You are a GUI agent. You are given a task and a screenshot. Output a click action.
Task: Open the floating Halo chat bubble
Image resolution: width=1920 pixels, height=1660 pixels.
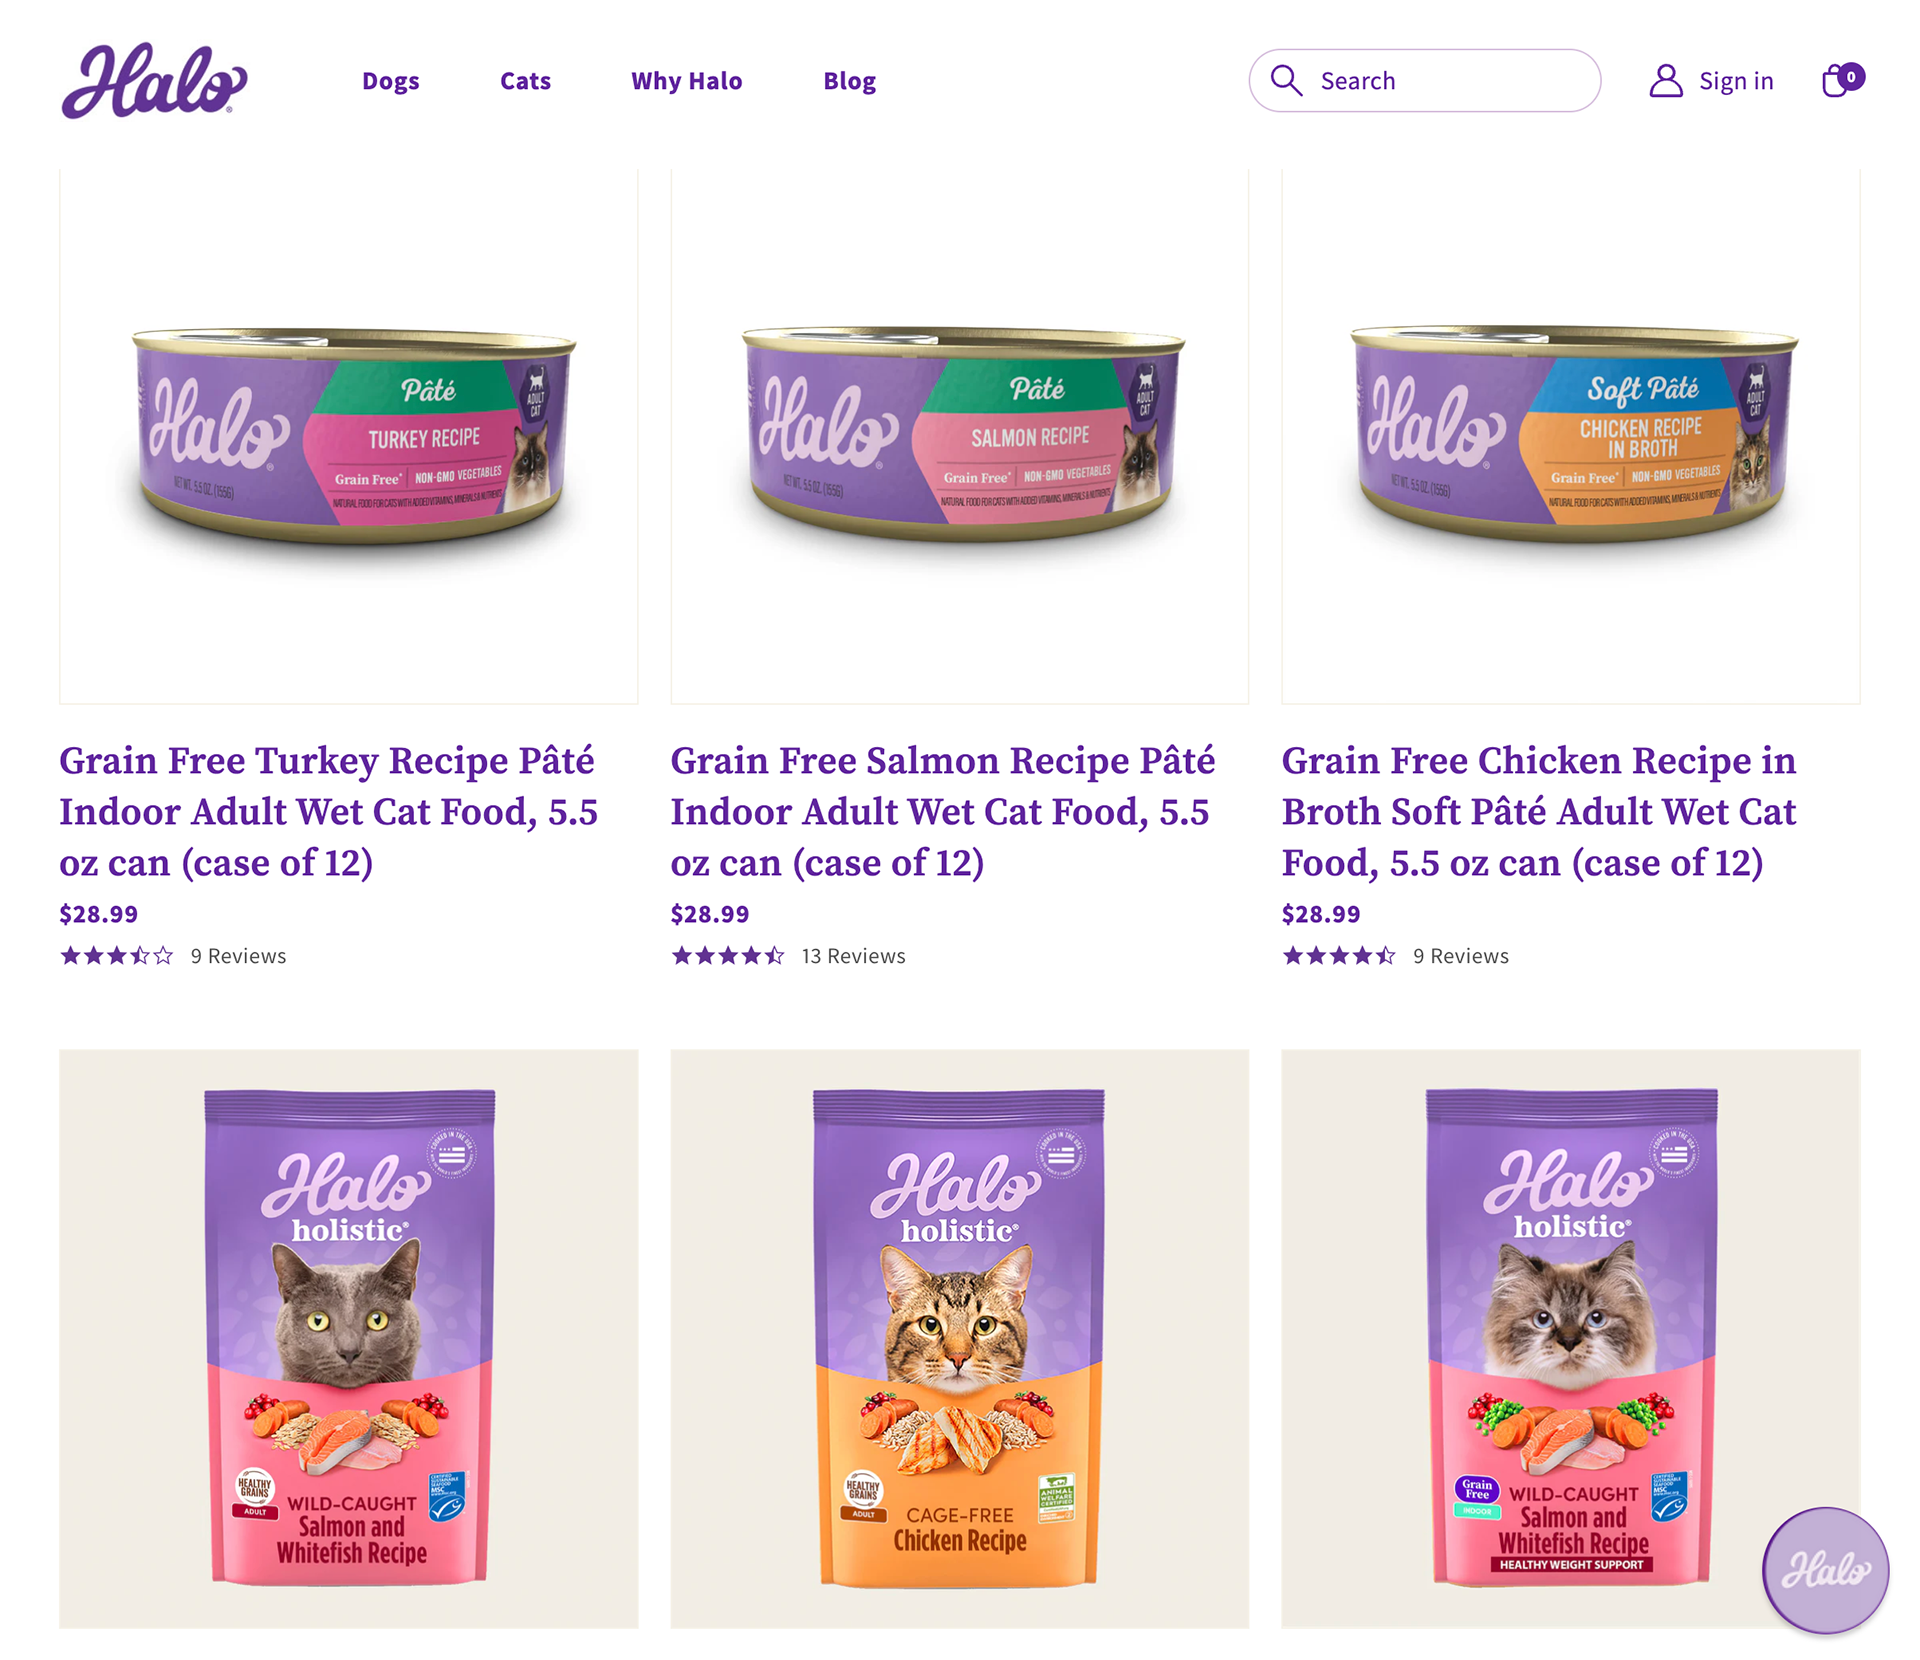point(1825,1570)
